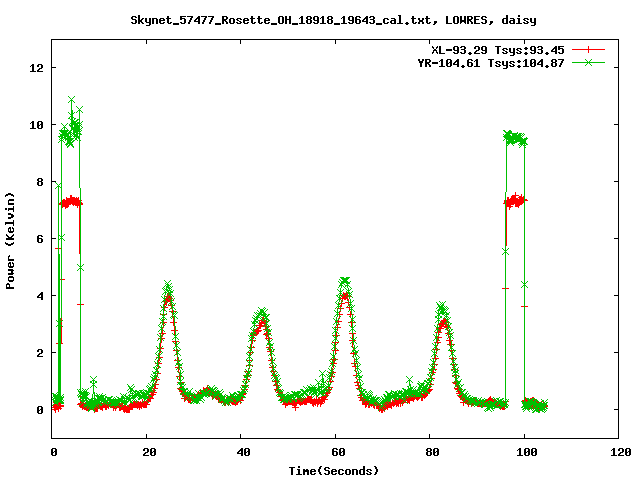
Task: Click the y-axis tick label 4
Action: 40,296
